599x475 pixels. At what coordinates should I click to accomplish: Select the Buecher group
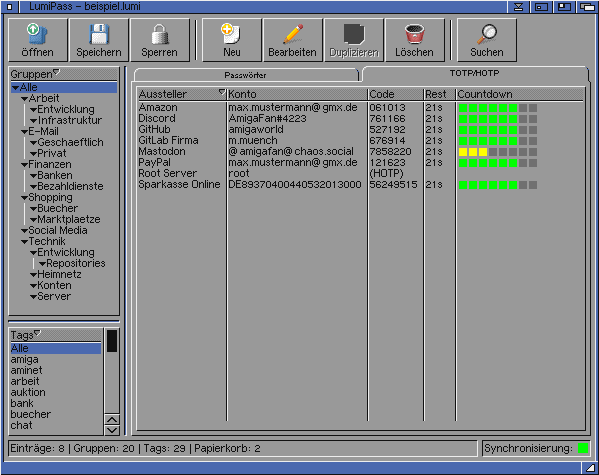pos(57,208)
